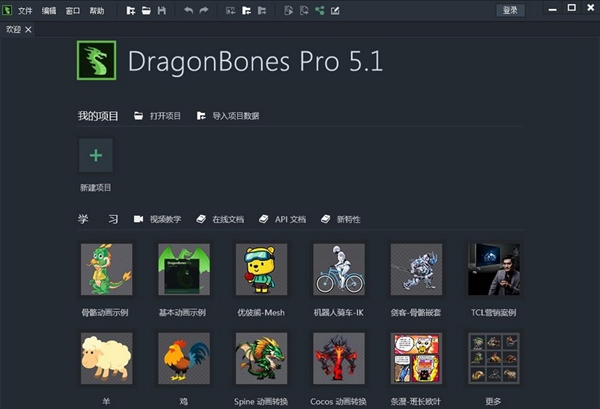Click the TCL营销案例 caption
600x409 pixels.
(x=494, y=313)
